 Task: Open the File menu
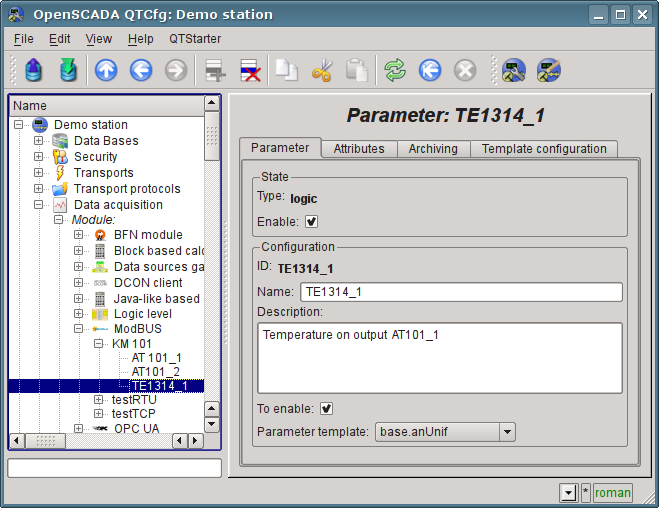[24, 39]
